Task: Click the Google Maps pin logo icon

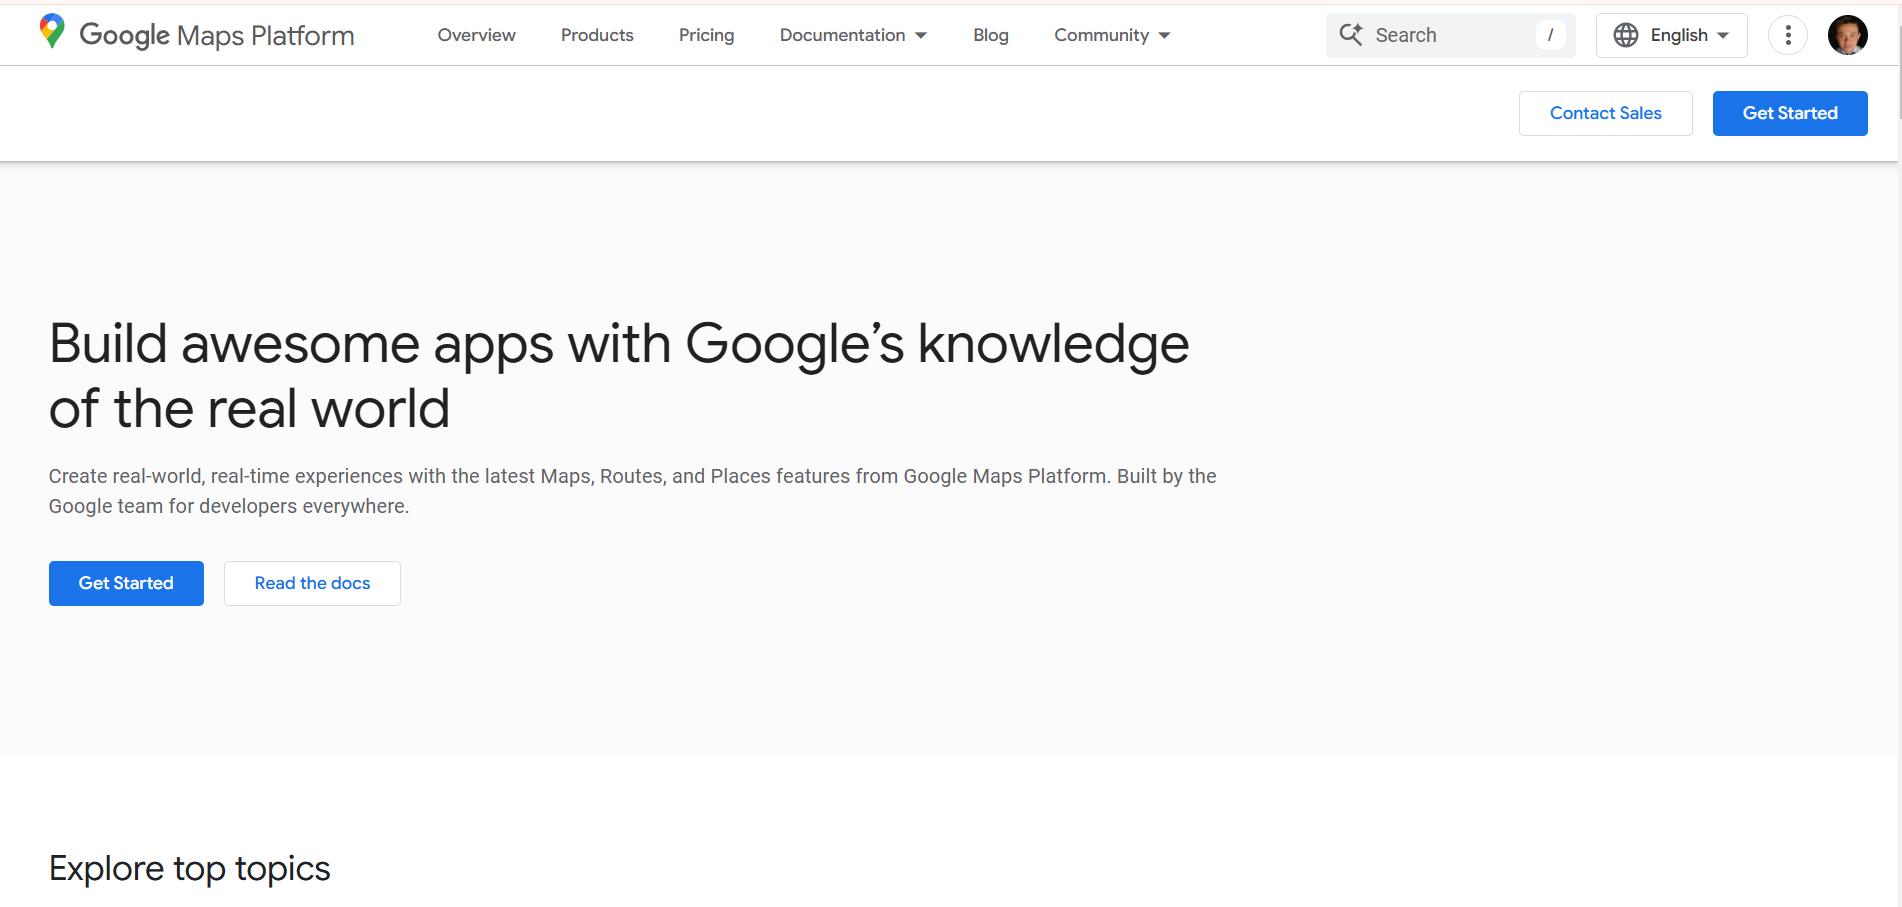Action: (x=52, y=32)
